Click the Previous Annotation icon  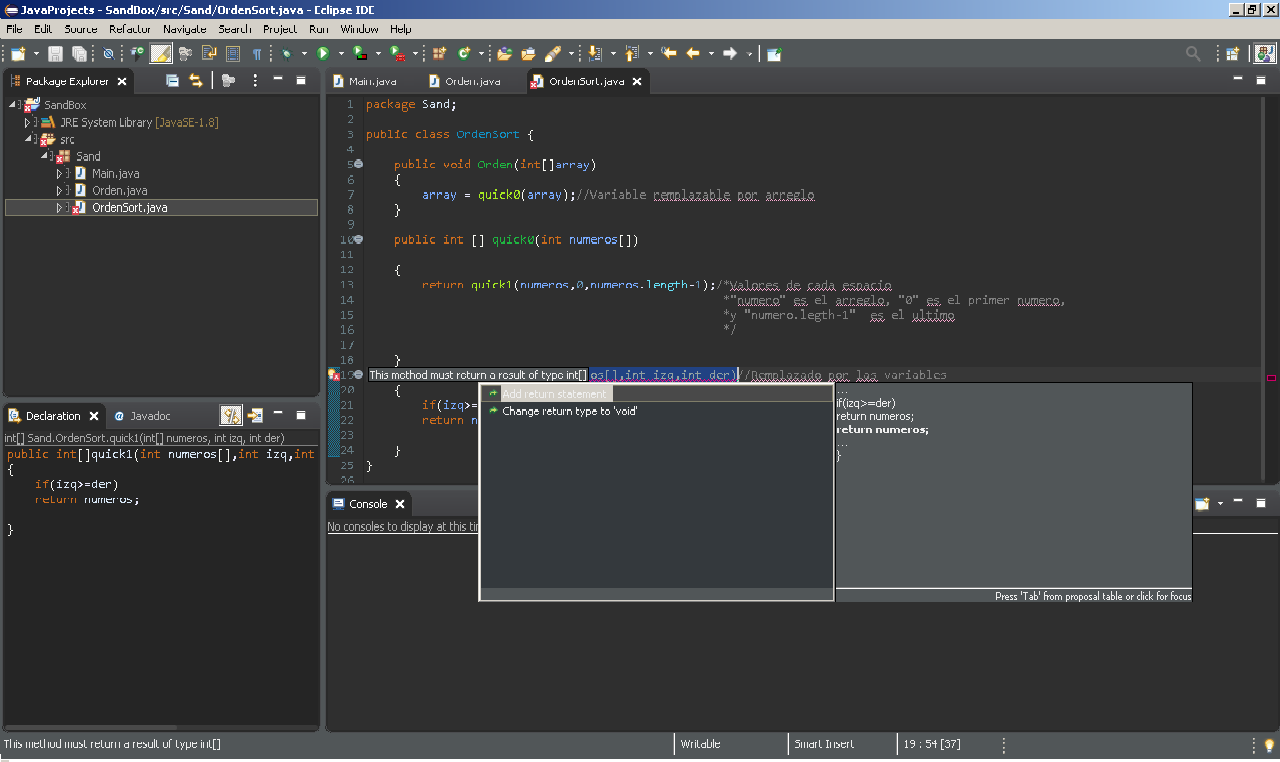coord(631,53)
